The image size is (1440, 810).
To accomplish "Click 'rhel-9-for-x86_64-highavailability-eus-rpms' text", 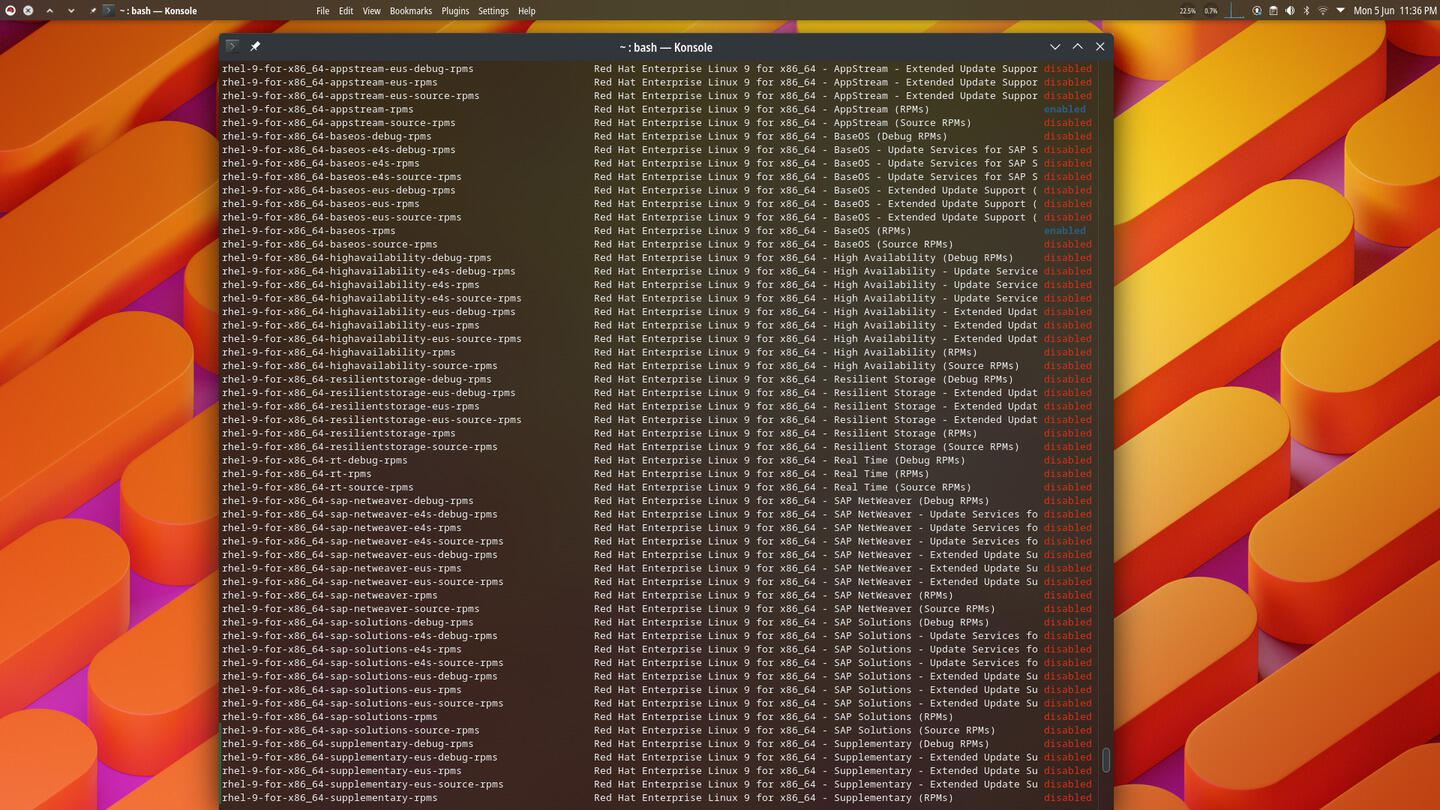I will point(351,325).
